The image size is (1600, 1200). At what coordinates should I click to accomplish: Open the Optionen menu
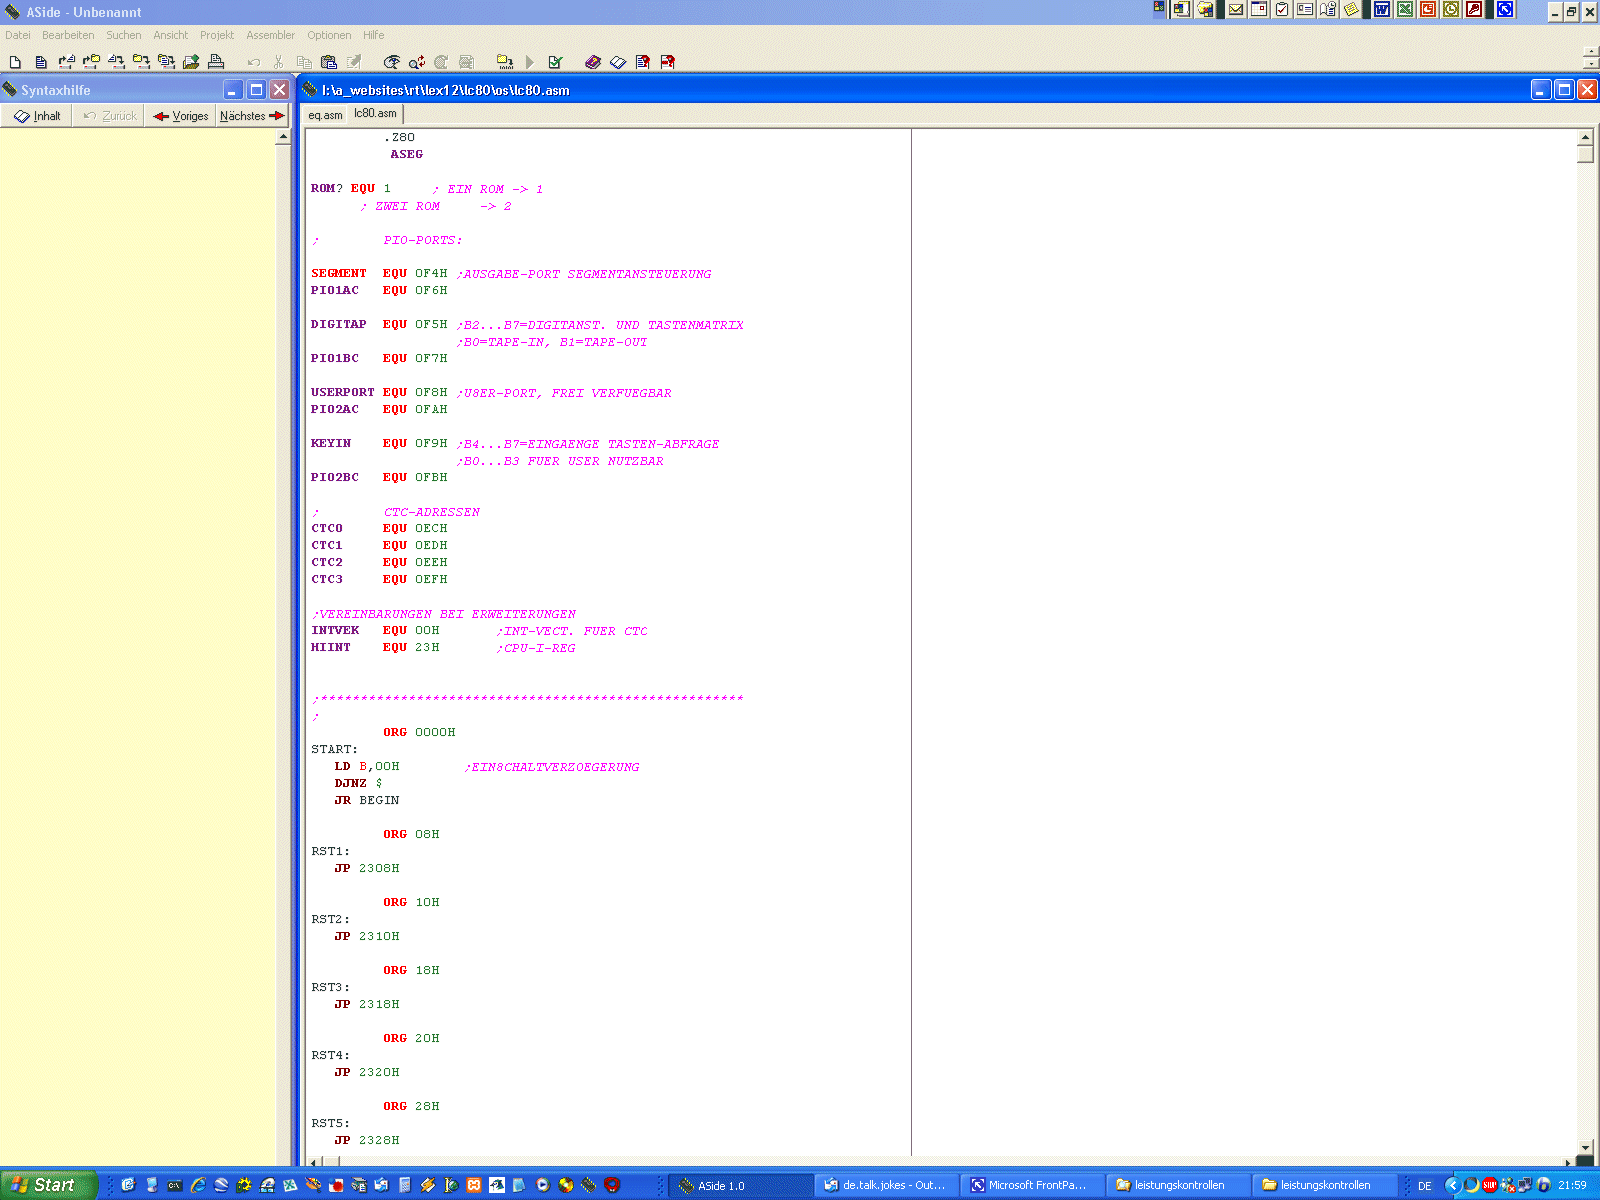pos(329,35)
